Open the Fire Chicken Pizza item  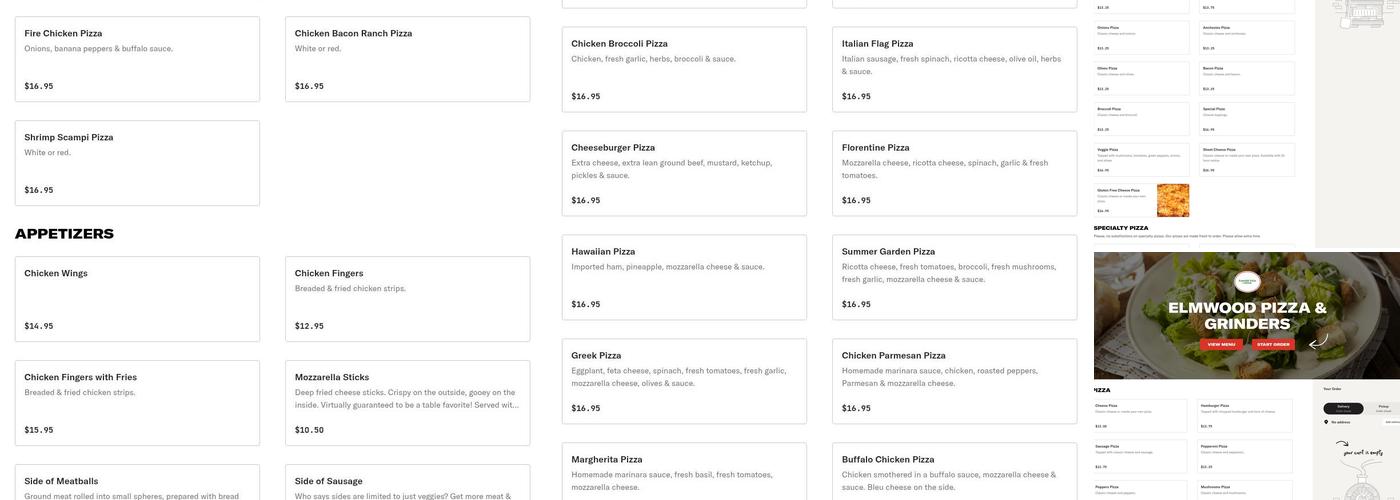pos(137,59)
